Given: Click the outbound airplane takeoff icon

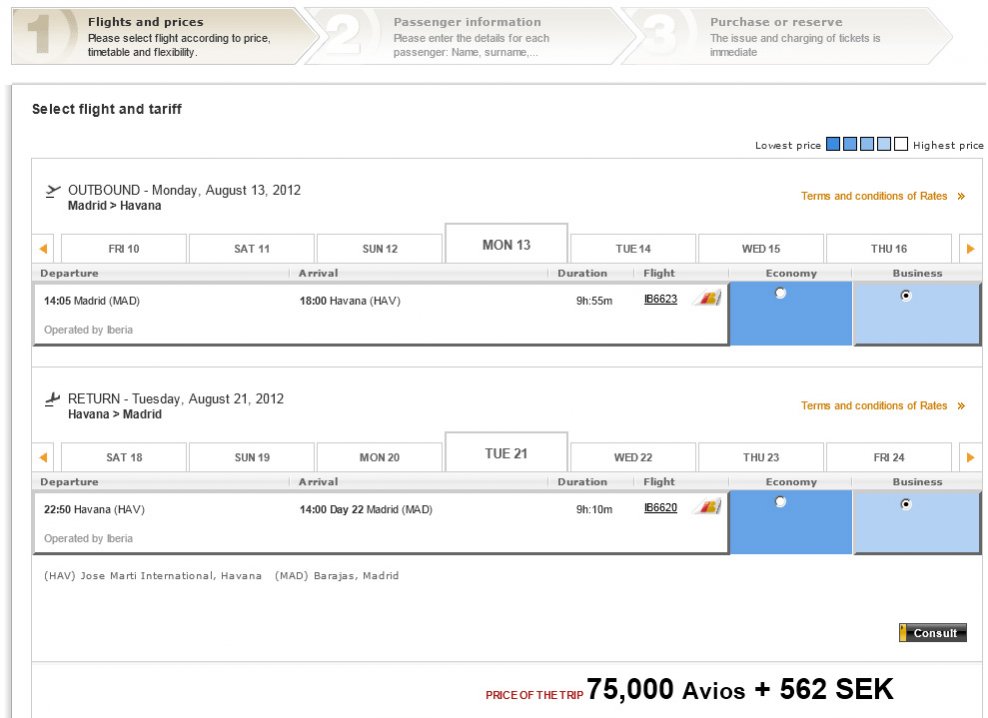Looking at the screenshot, I should 53,191.
